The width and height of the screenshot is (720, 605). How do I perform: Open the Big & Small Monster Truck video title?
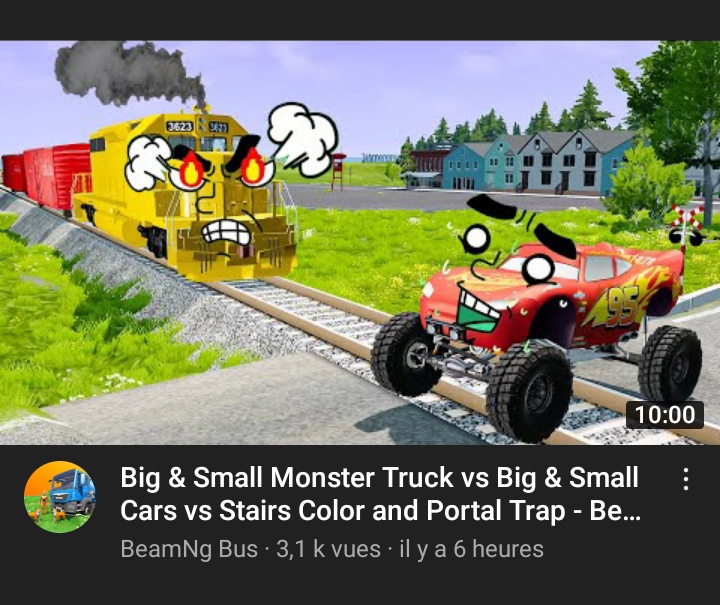[380, 494]
